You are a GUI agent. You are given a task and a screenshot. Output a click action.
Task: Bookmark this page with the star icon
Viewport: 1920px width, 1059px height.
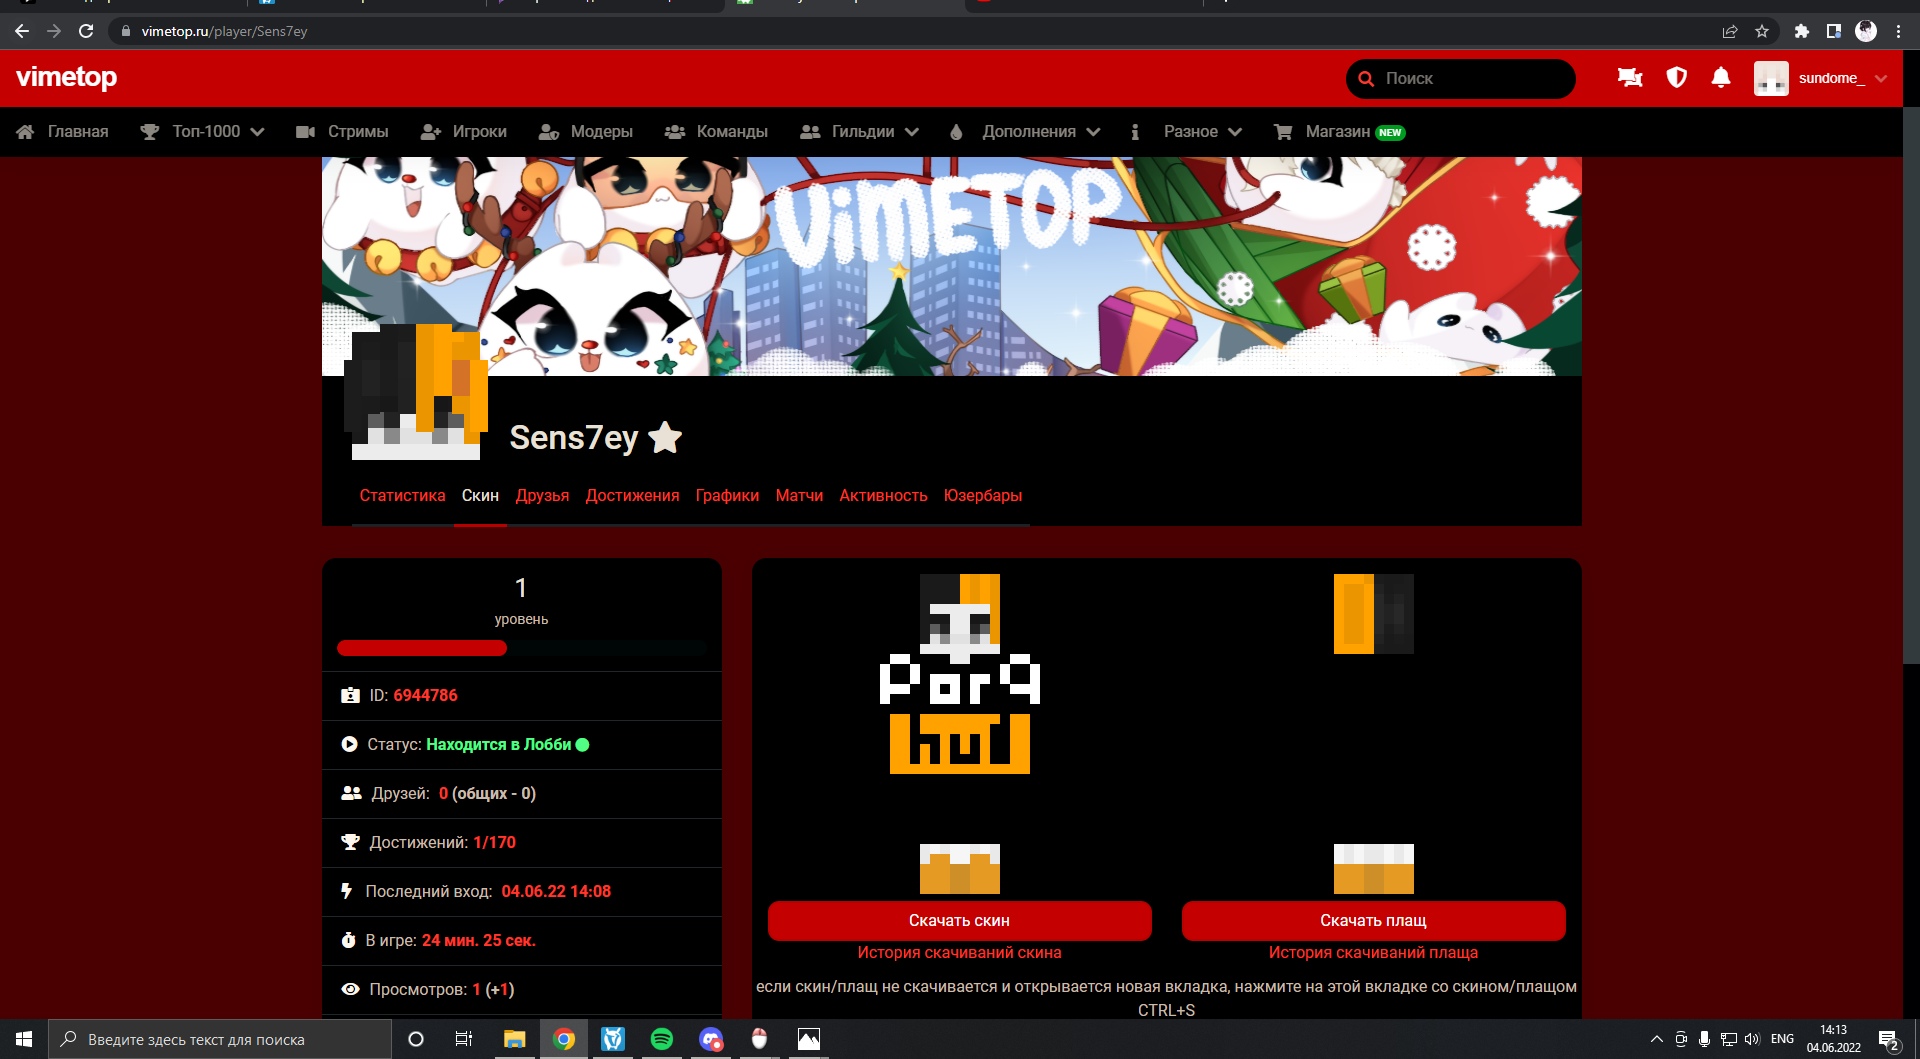1762,31
